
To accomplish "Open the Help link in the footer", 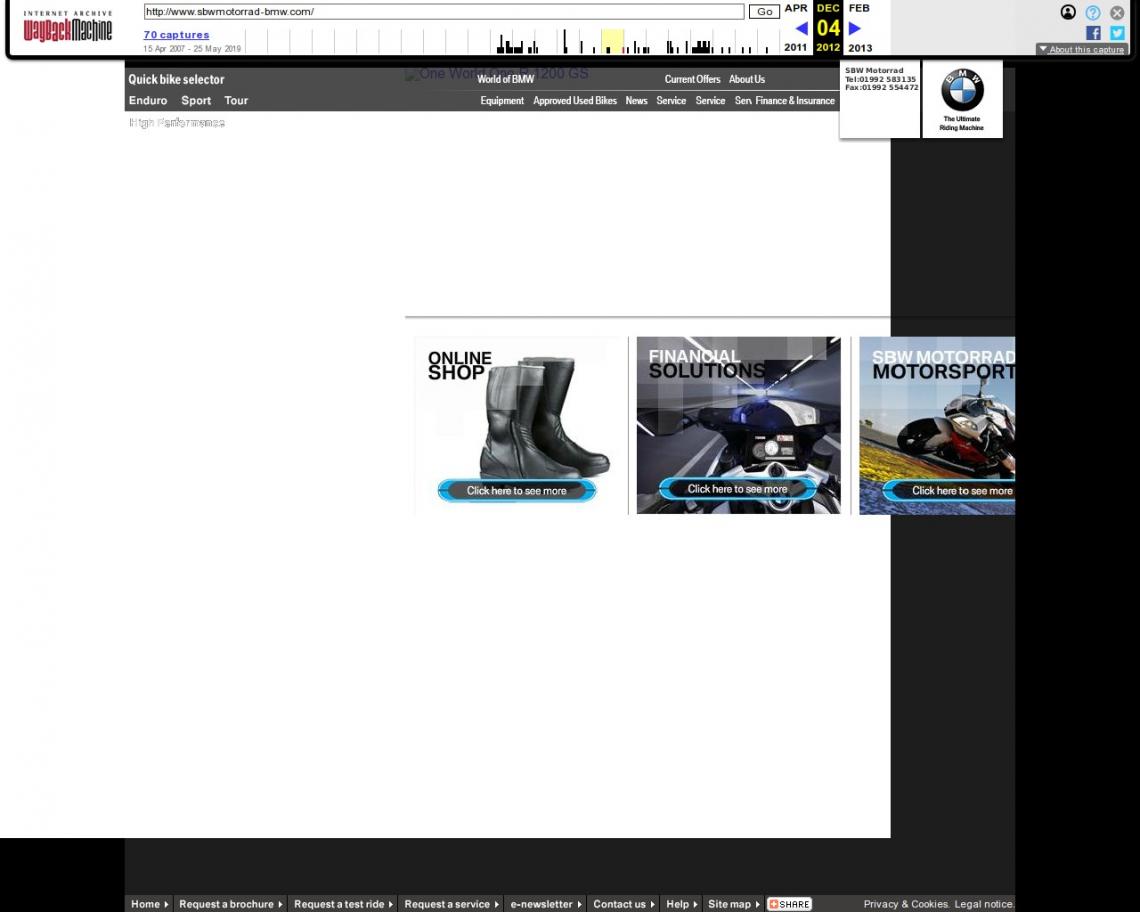I will [682, 904].
